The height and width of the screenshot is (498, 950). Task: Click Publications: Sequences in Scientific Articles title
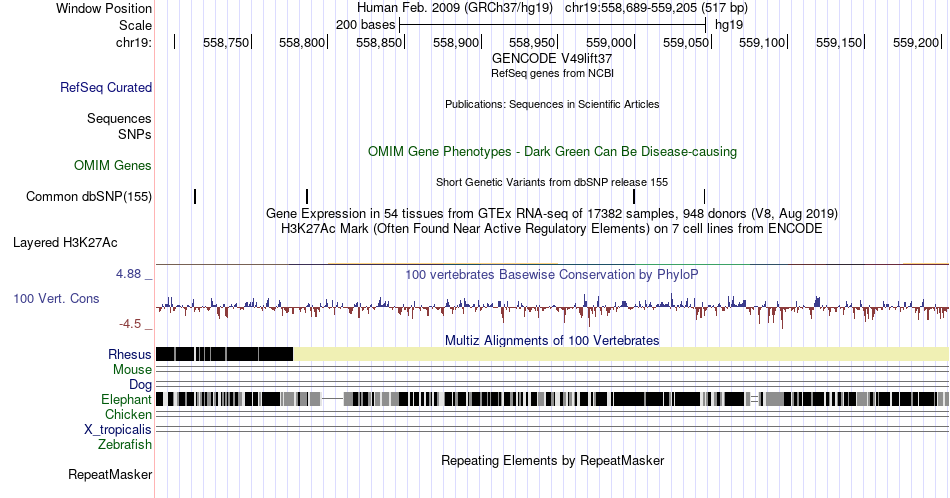(552, 104)
